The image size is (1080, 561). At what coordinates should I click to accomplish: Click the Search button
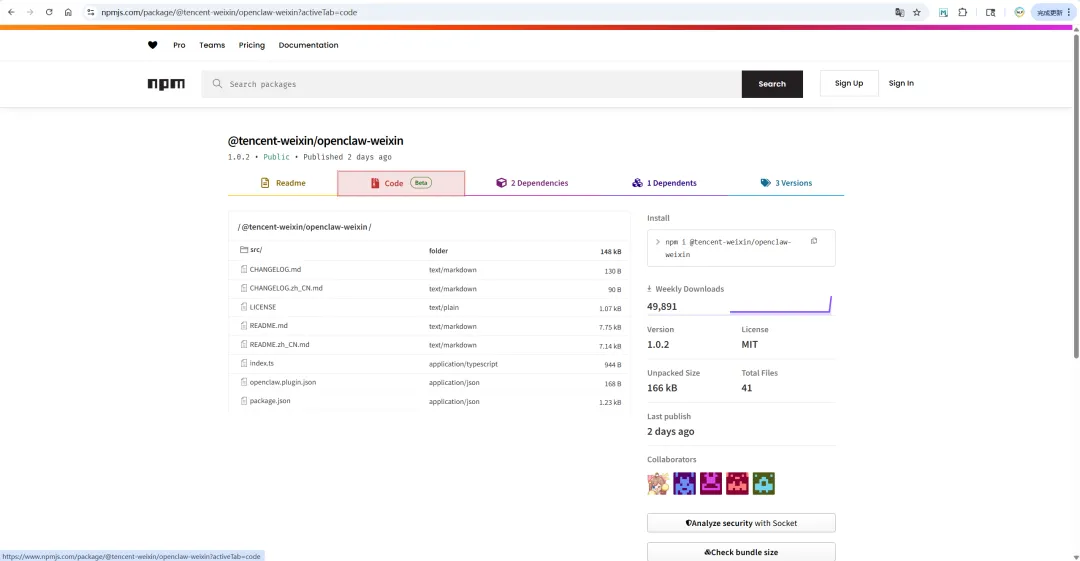[x=772, y=84]
